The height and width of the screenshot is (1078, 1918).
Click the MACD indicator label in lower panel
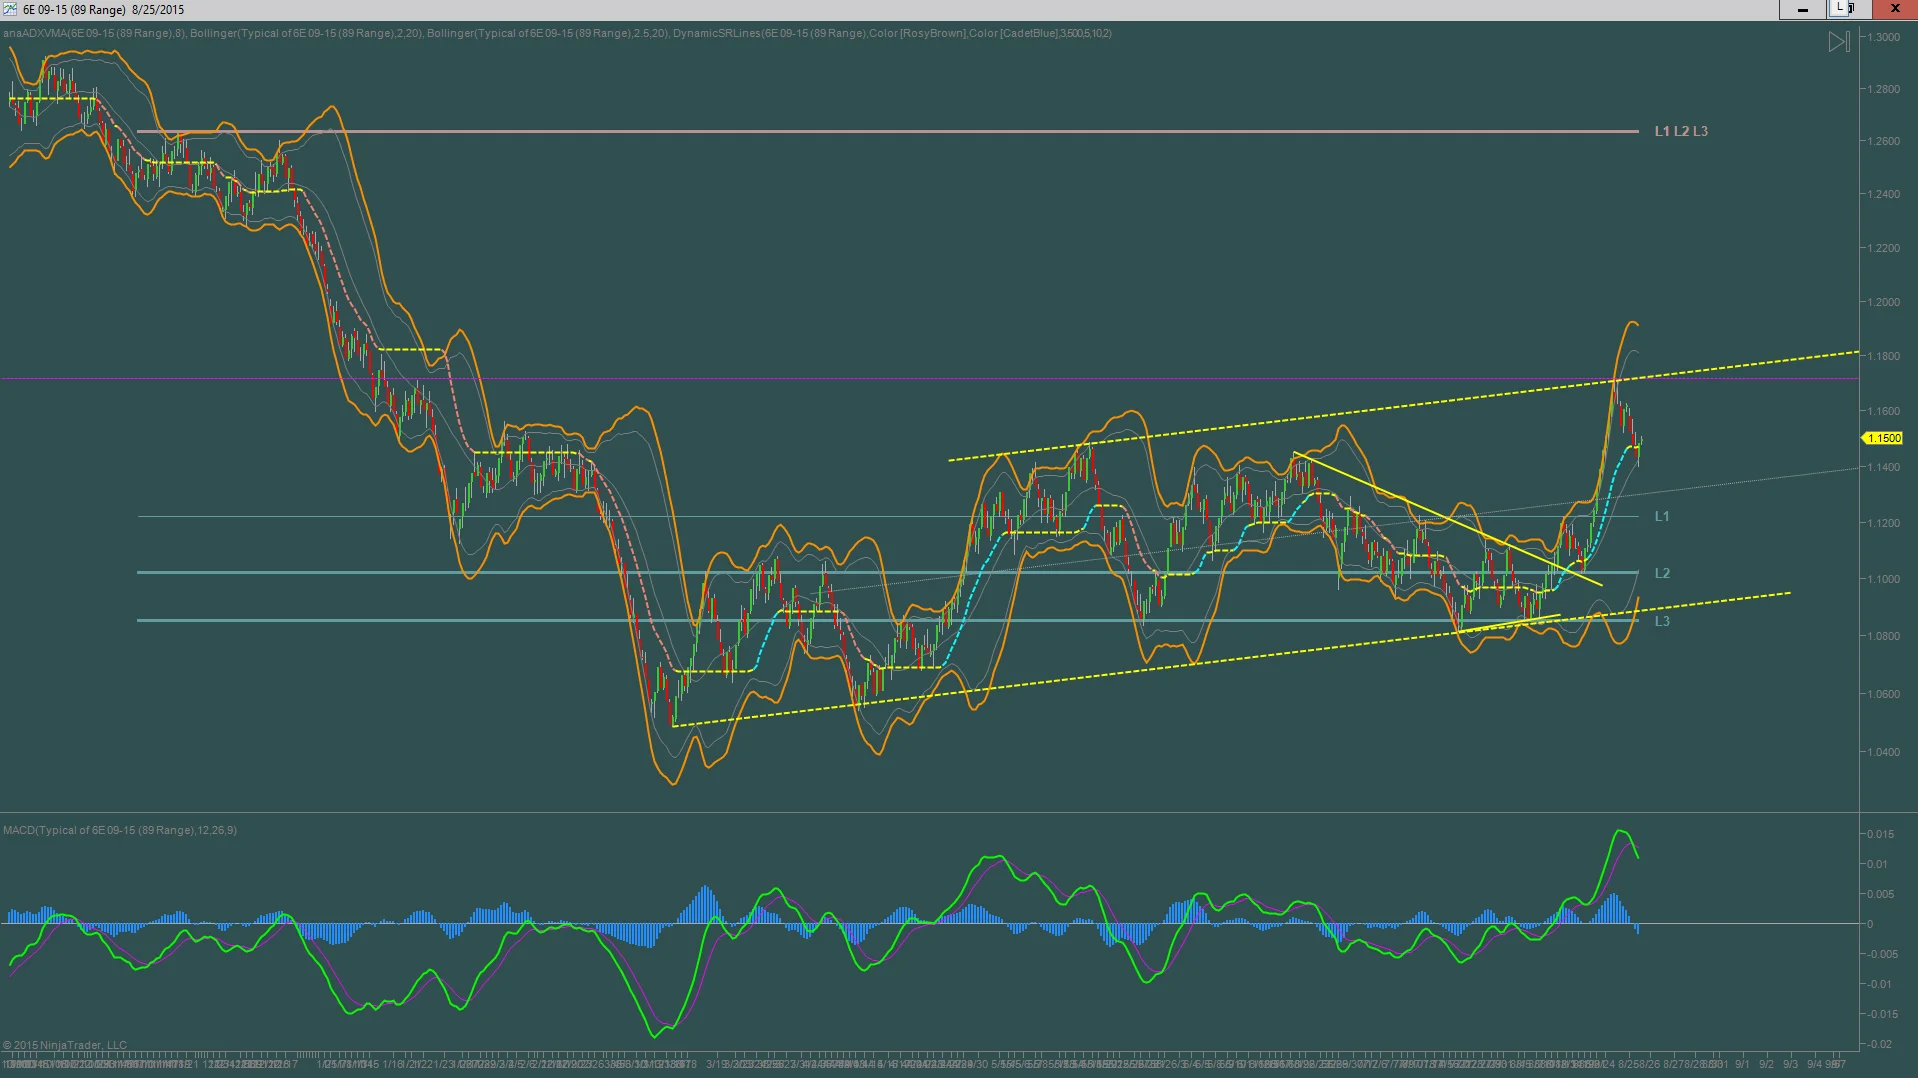point(120,830)
